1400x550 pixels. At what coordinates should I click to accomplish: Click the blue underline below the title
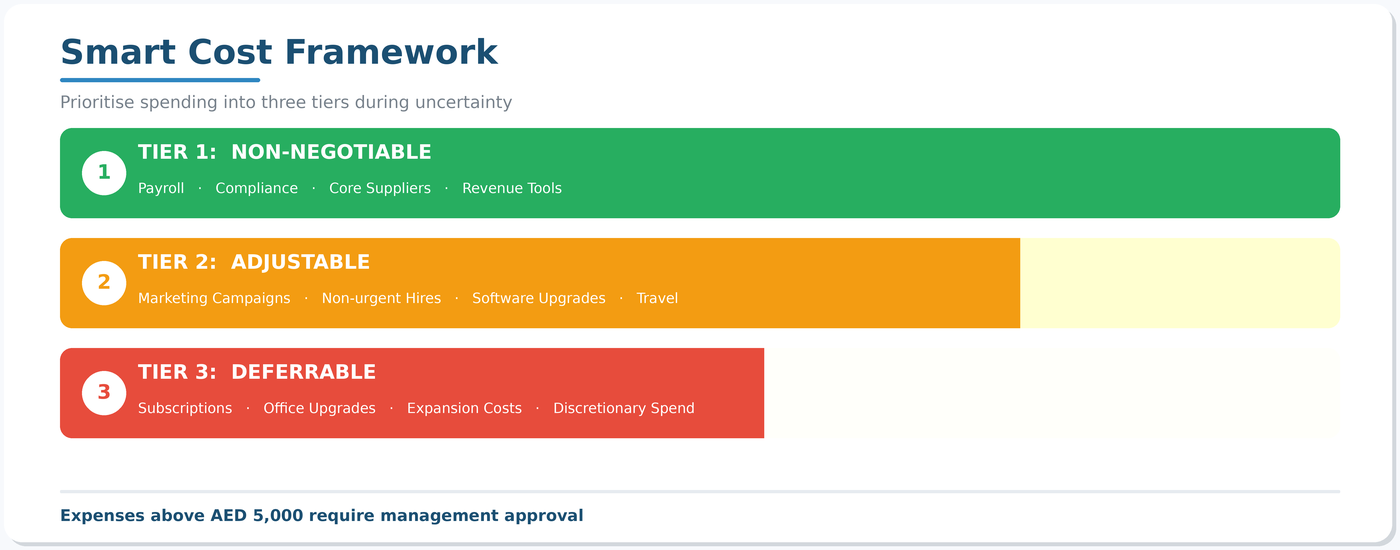(160, 80)
